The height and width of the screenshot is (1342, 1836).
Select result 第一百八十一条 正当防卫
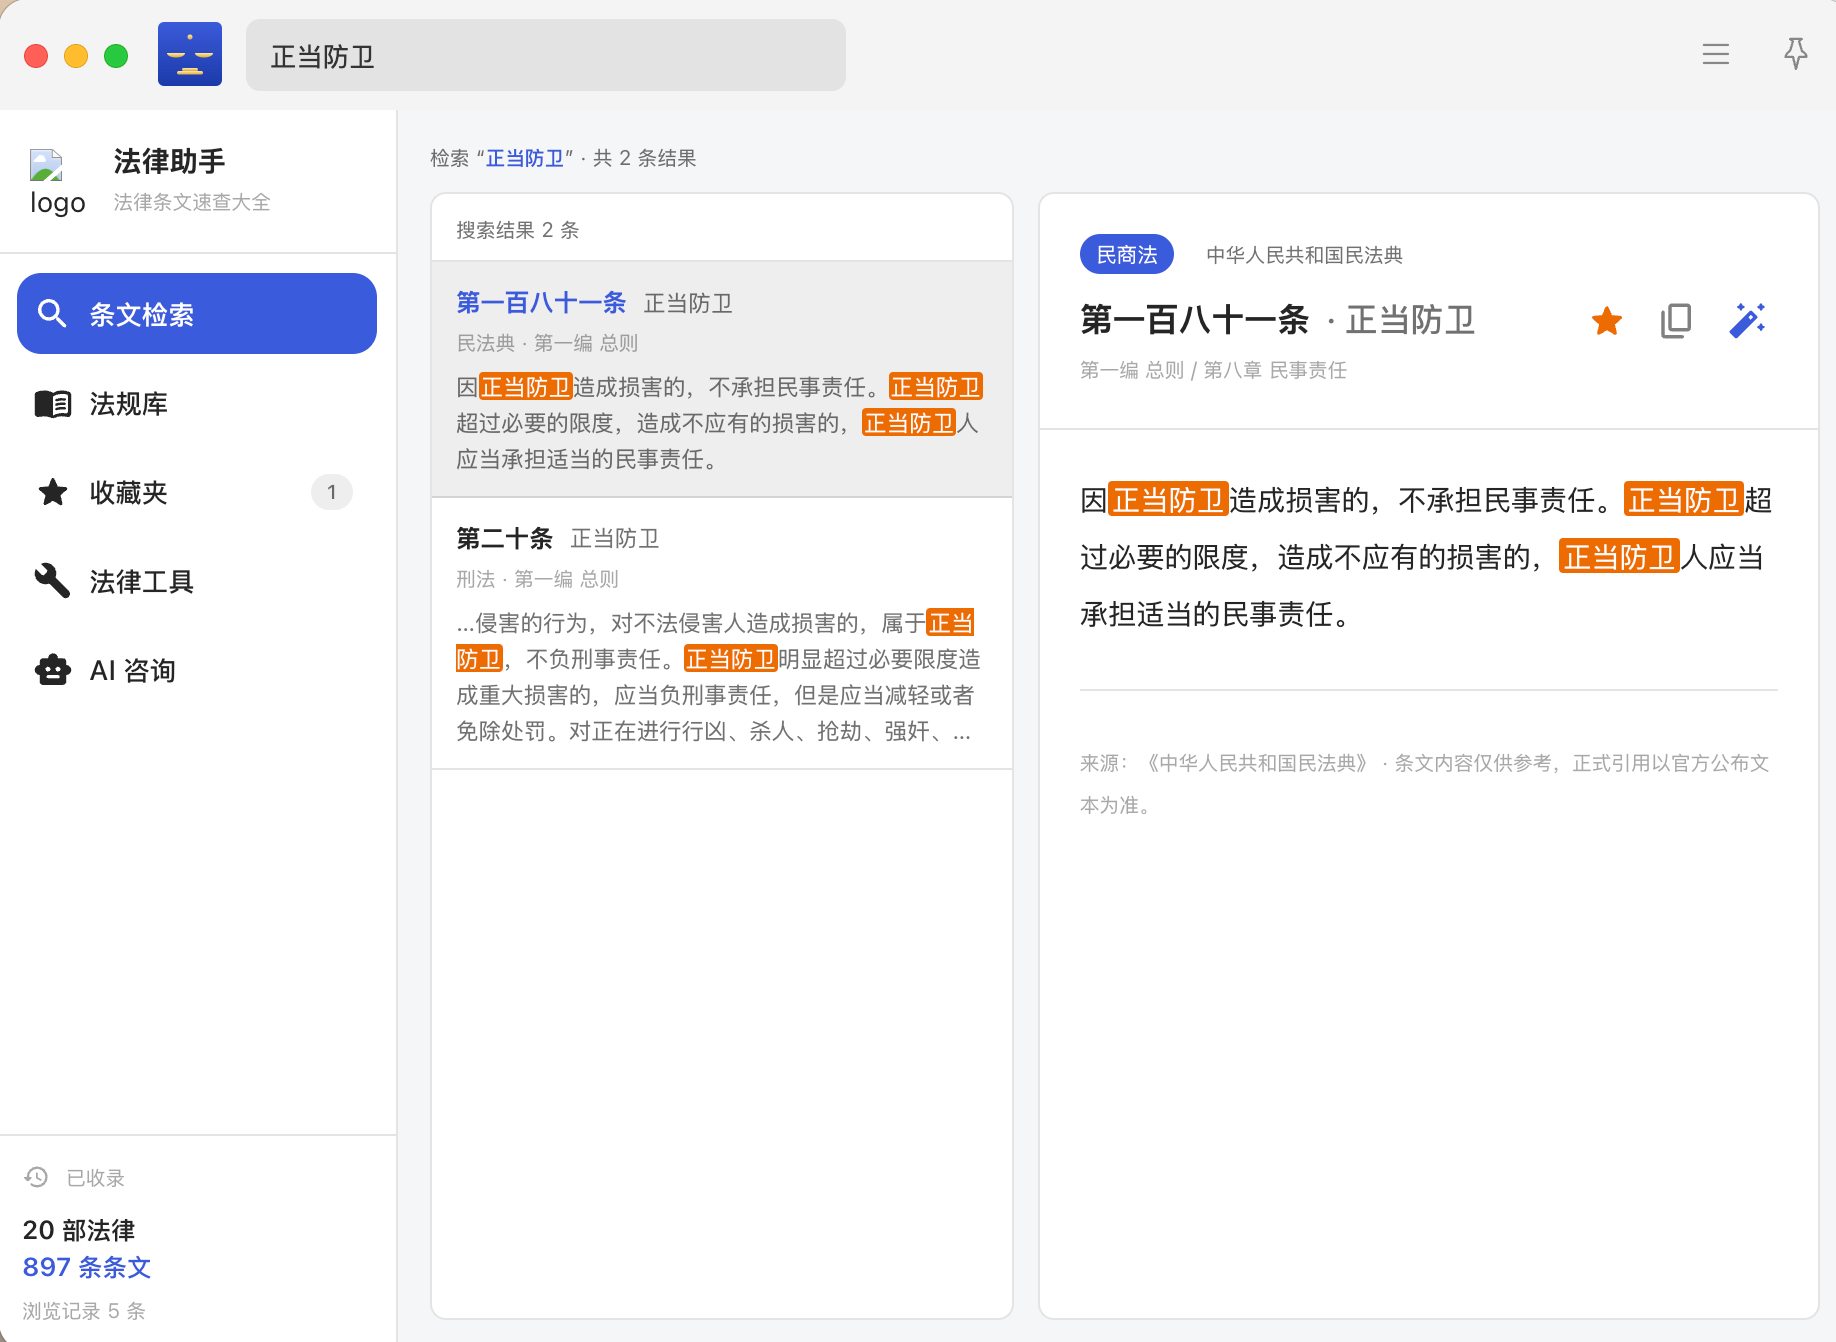coord(722,379)
